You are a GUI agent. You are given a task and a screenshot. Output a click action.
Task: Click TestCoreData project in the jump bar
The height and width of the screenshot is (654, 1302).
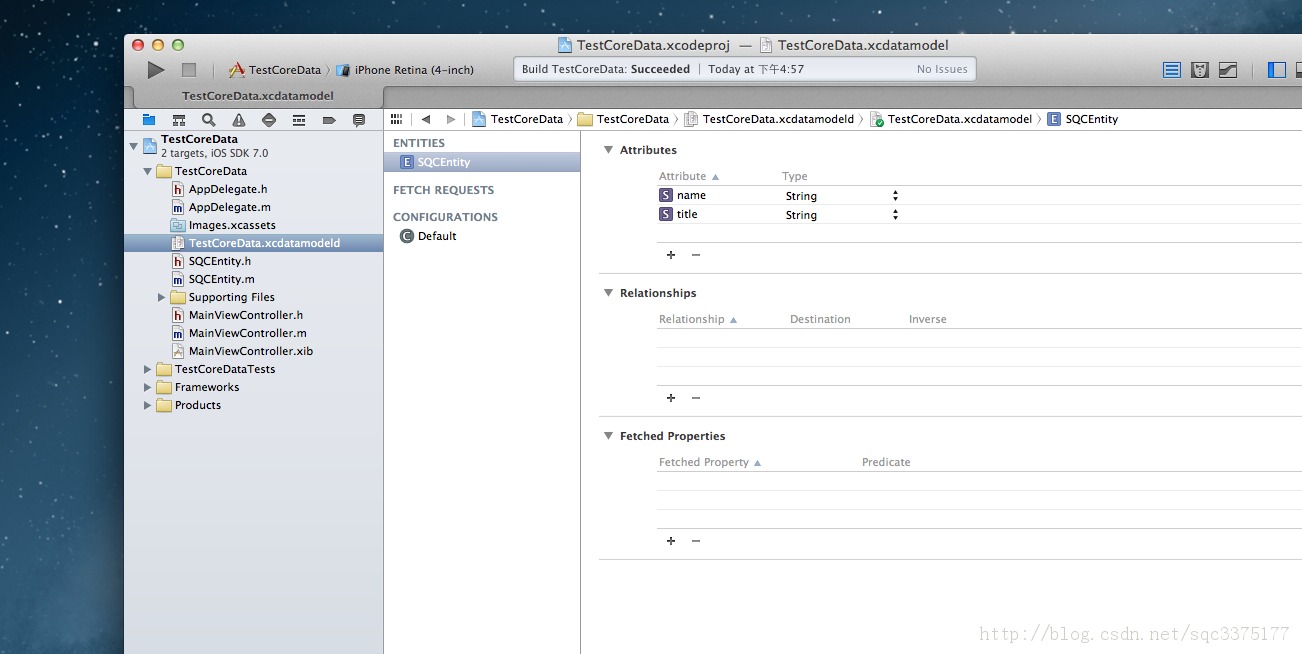click(x=518, y=119)
